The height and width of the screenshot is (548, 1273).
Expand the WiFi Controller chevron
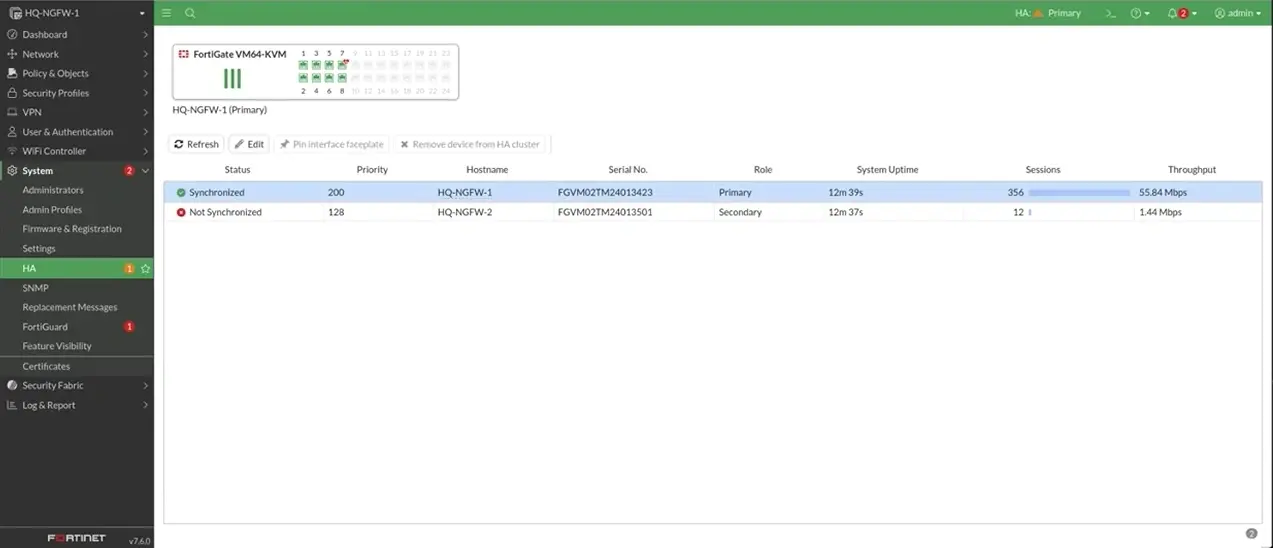tap(145, 151)
